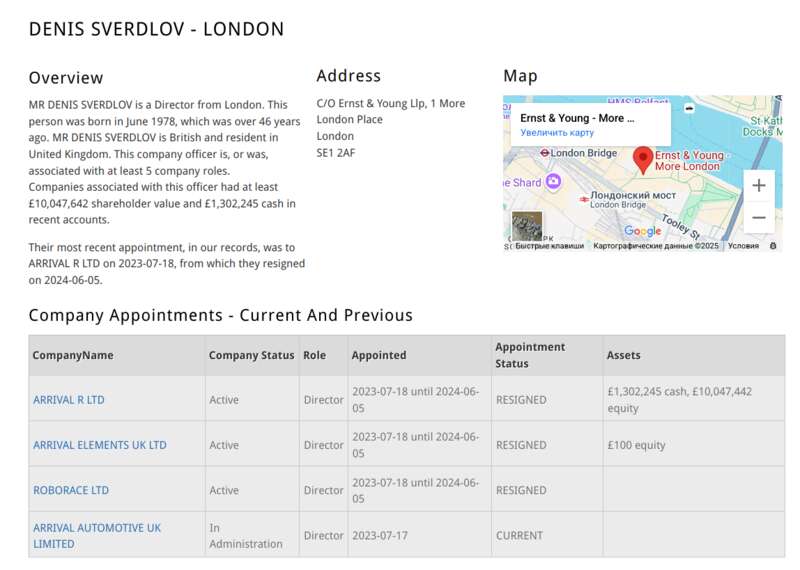Click the red Ernst & Young map pin
This screenshot has width=800, height=570.
(643, 160)
